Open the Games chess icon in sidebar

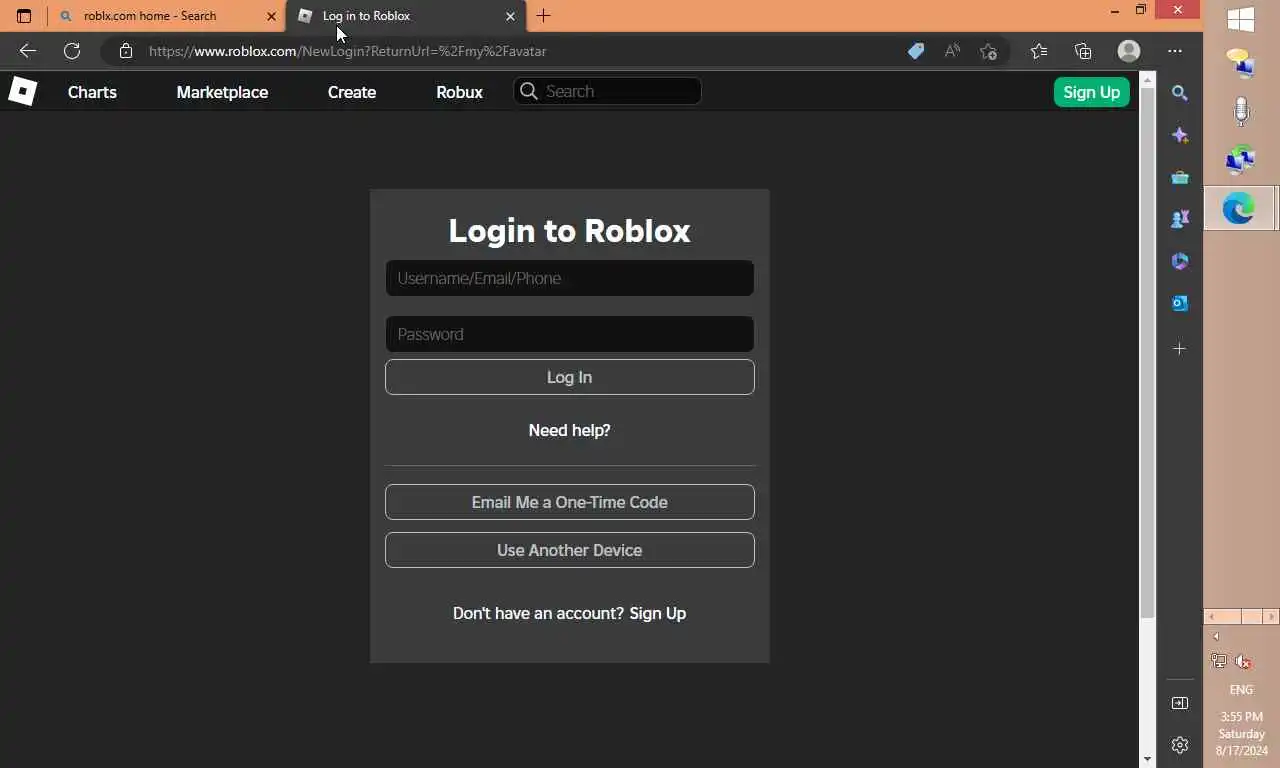pyautogui.click(x=1180, y=219)
